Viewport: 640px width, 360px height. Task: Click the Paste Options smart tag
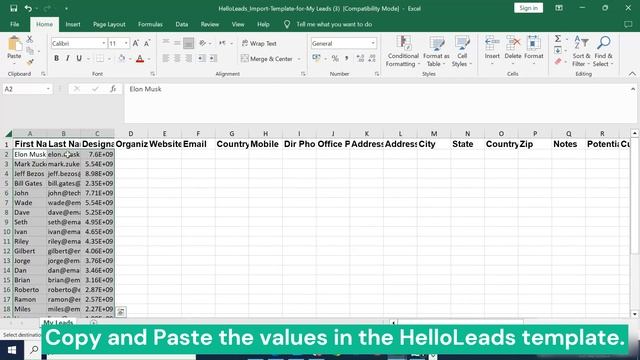(x=121, y=312)
